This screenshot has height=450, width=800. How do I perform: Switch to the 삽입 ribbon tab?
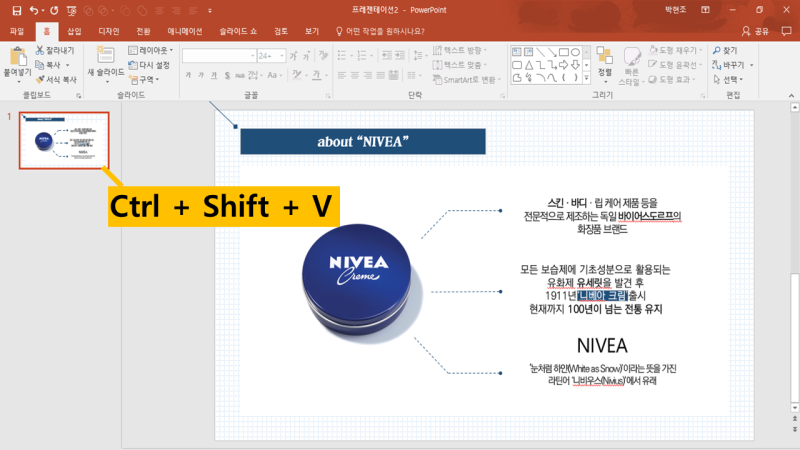(74, 31)
